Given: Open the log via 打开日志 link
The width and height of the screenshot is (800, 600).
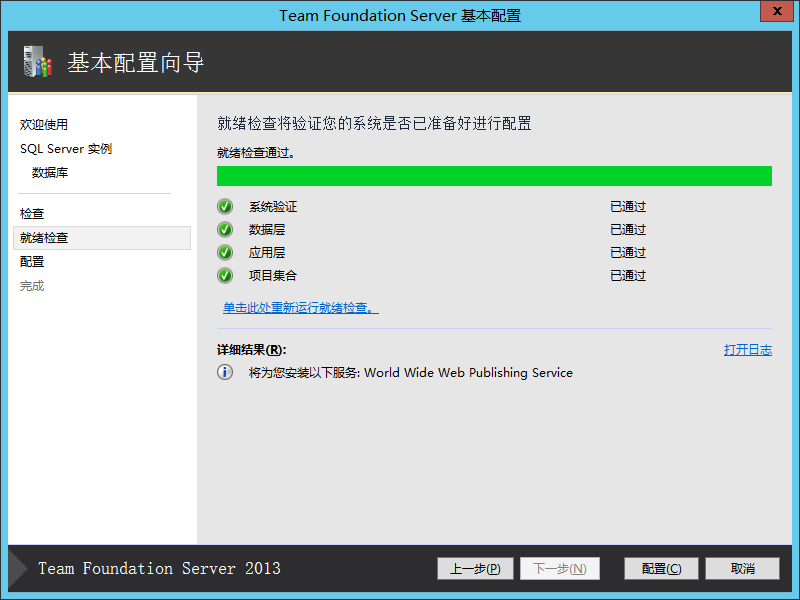Looking at the screenshot, I should click(747, 349).
